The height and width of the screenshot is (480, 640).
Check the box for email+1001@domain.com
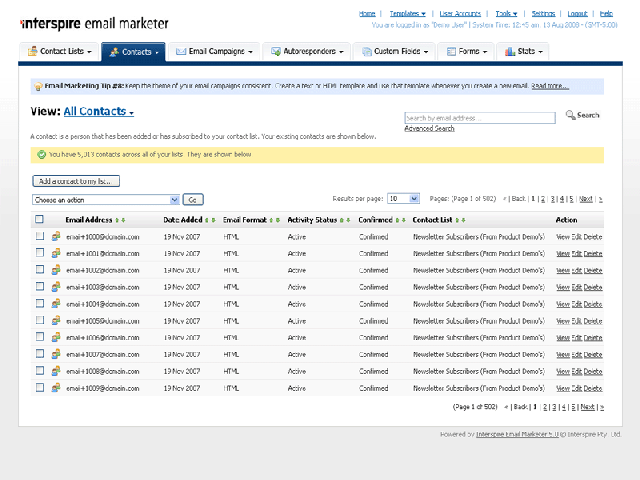(40, 253)
